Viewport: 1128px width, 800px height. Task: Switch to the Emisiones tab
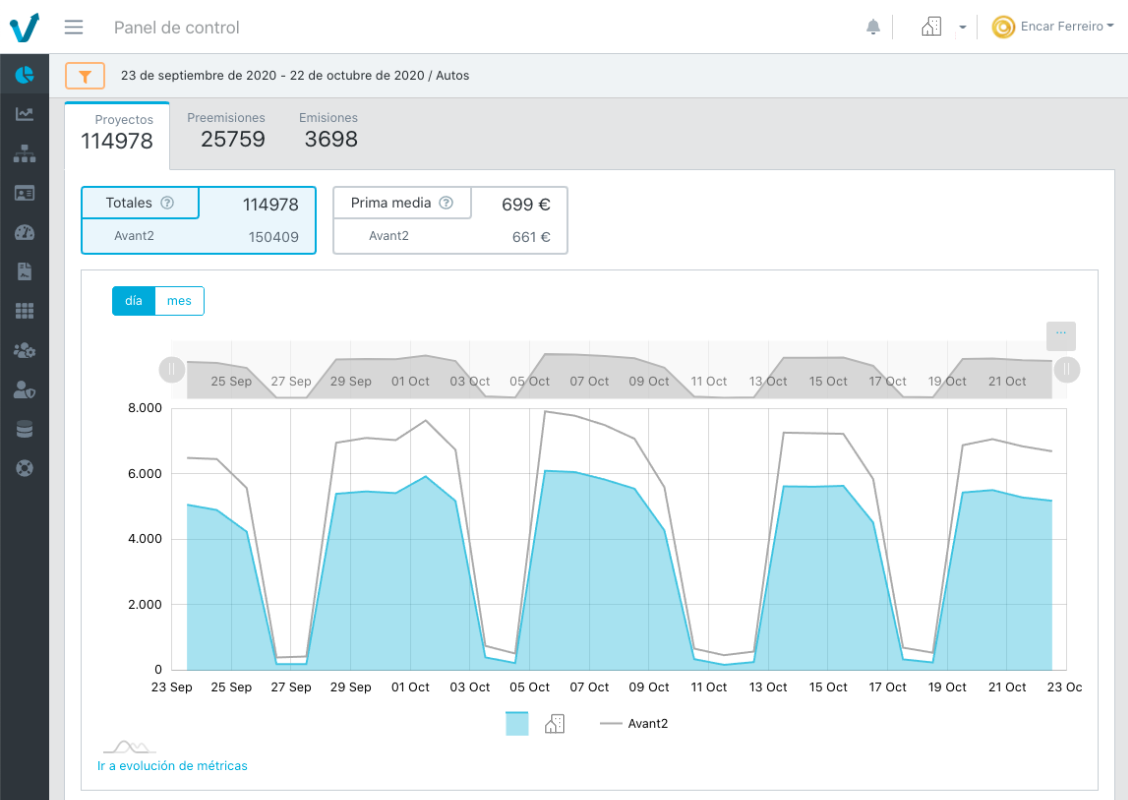point(330,129)
